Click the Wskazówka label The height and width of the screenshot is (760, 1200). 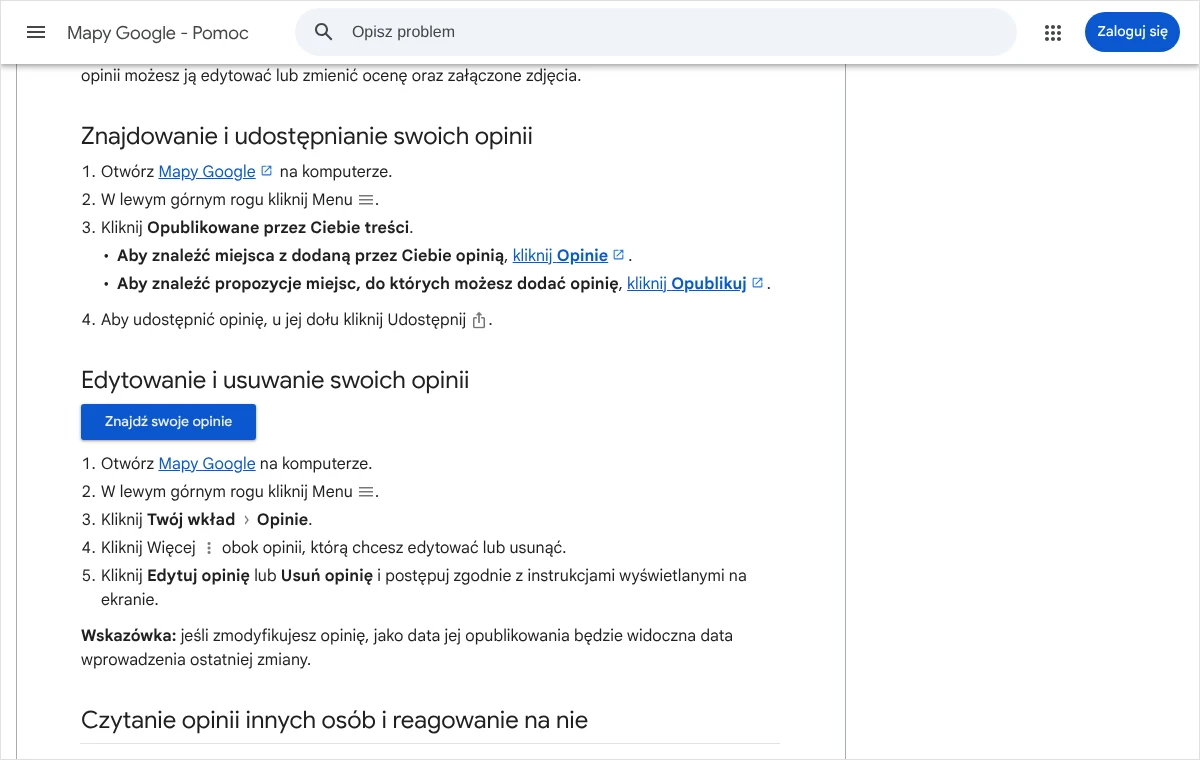coord(129,635)
